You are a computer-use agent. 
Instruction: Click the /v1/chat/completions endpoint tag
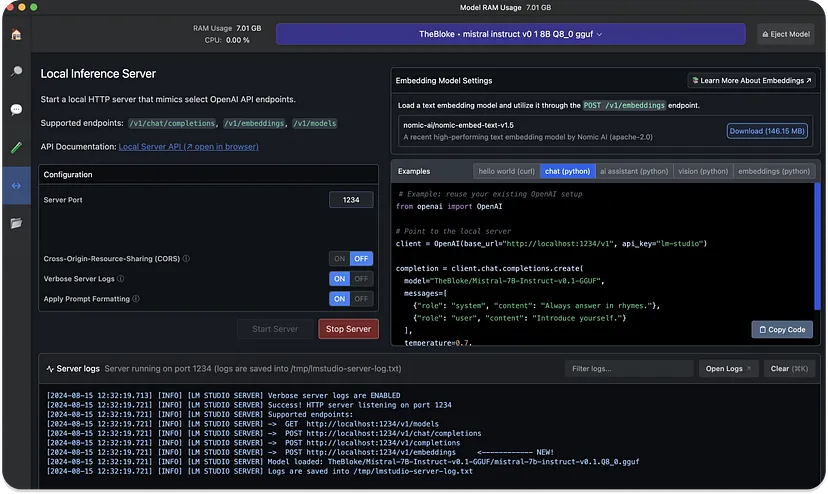click(173, 124)
